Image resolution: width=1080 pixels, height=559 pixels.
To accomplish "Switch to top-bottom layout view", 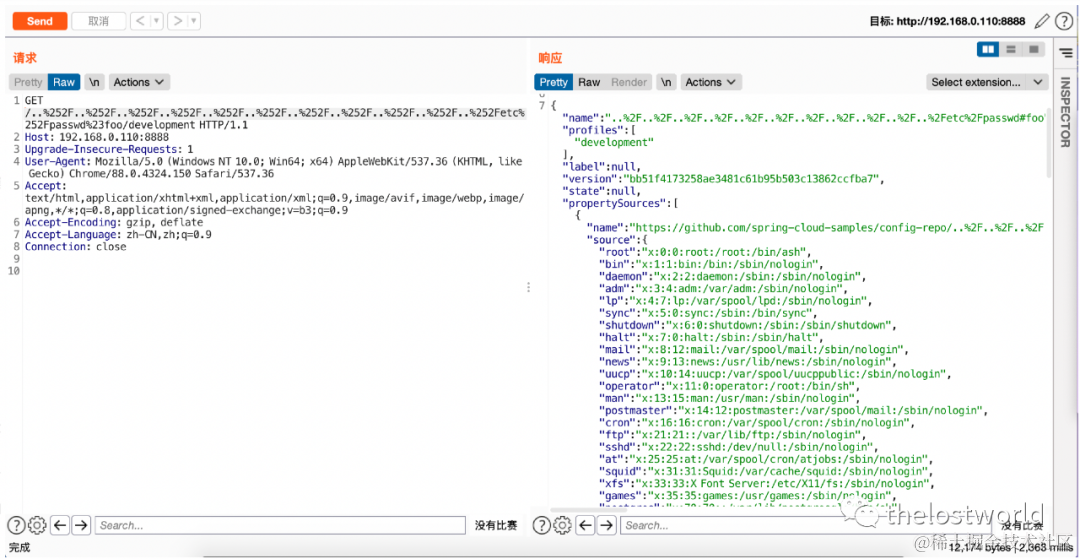I will pos(1011,50).
